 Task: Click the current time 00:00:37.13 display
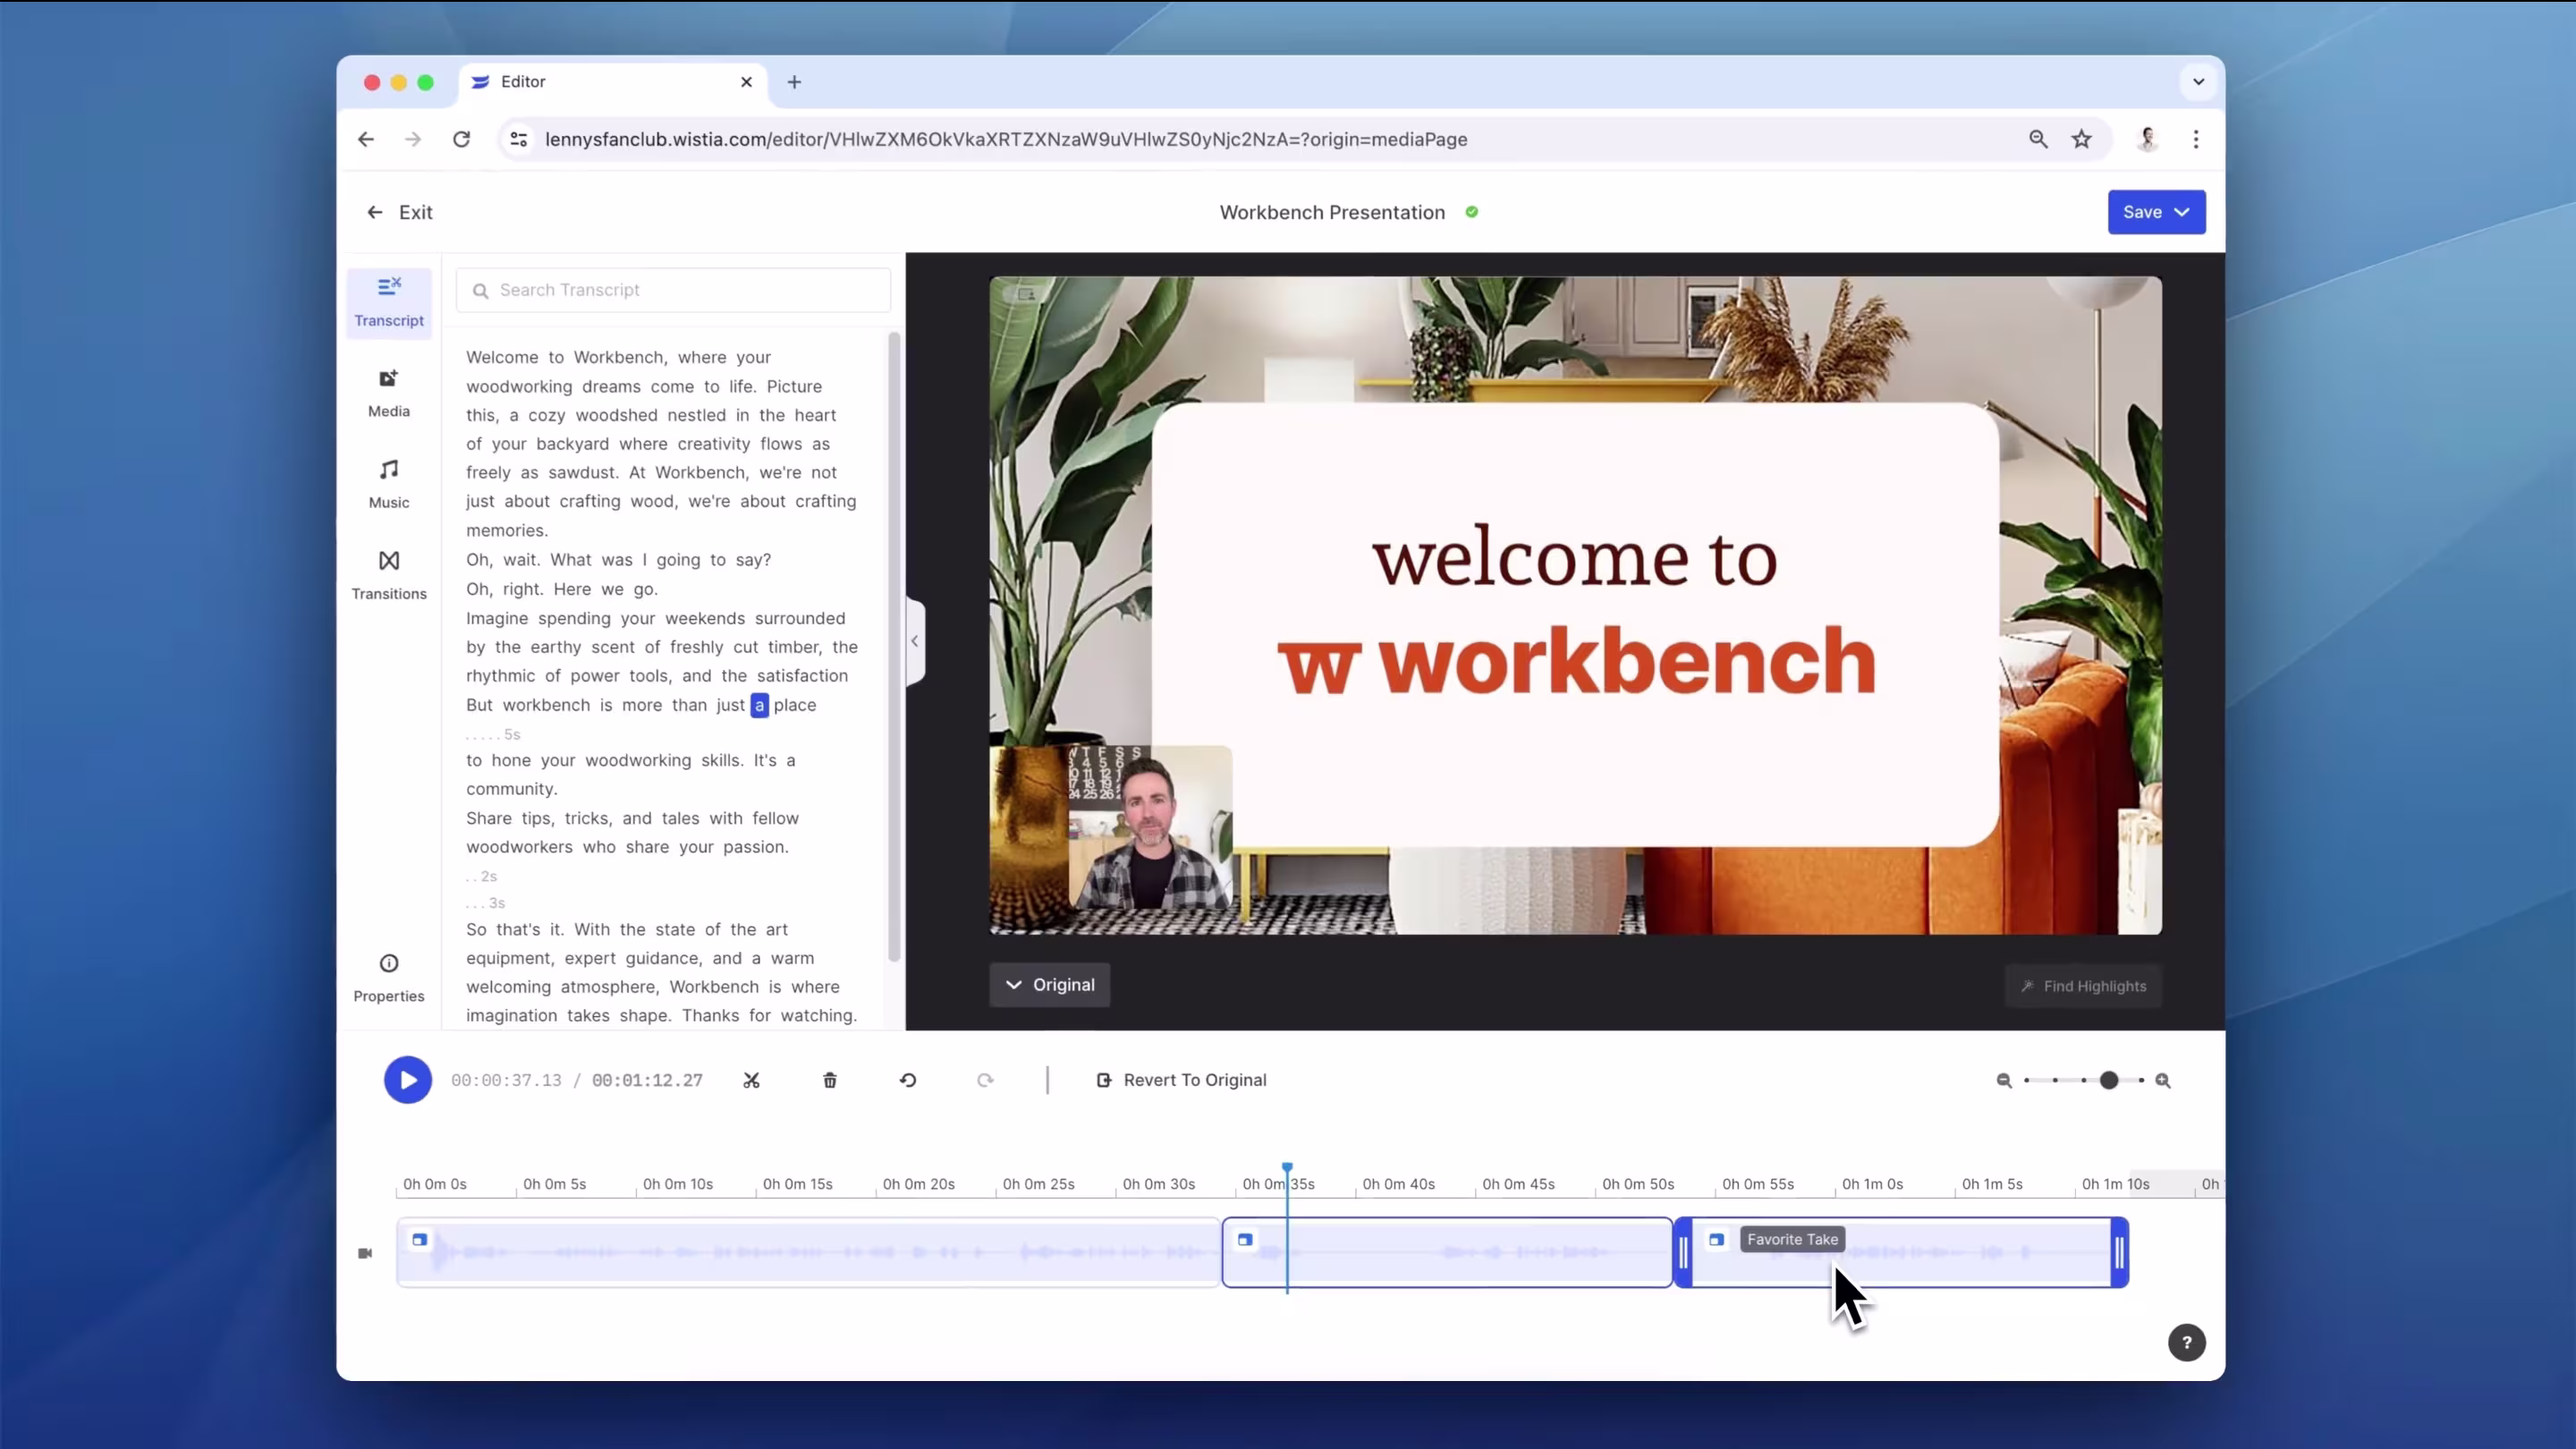pos(507,1080)
